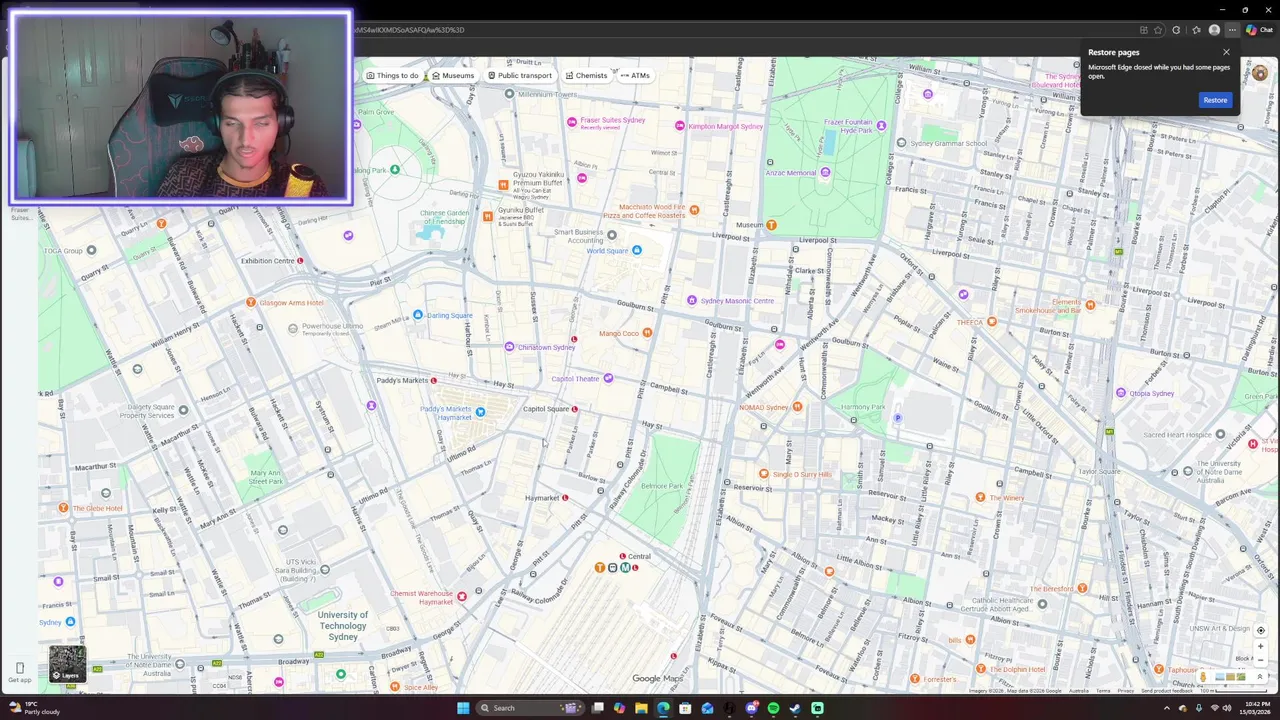Click the show your location button
The height and width of the screenshot is (720, 1280).
pyautogui.click(x=1260, y=631)
